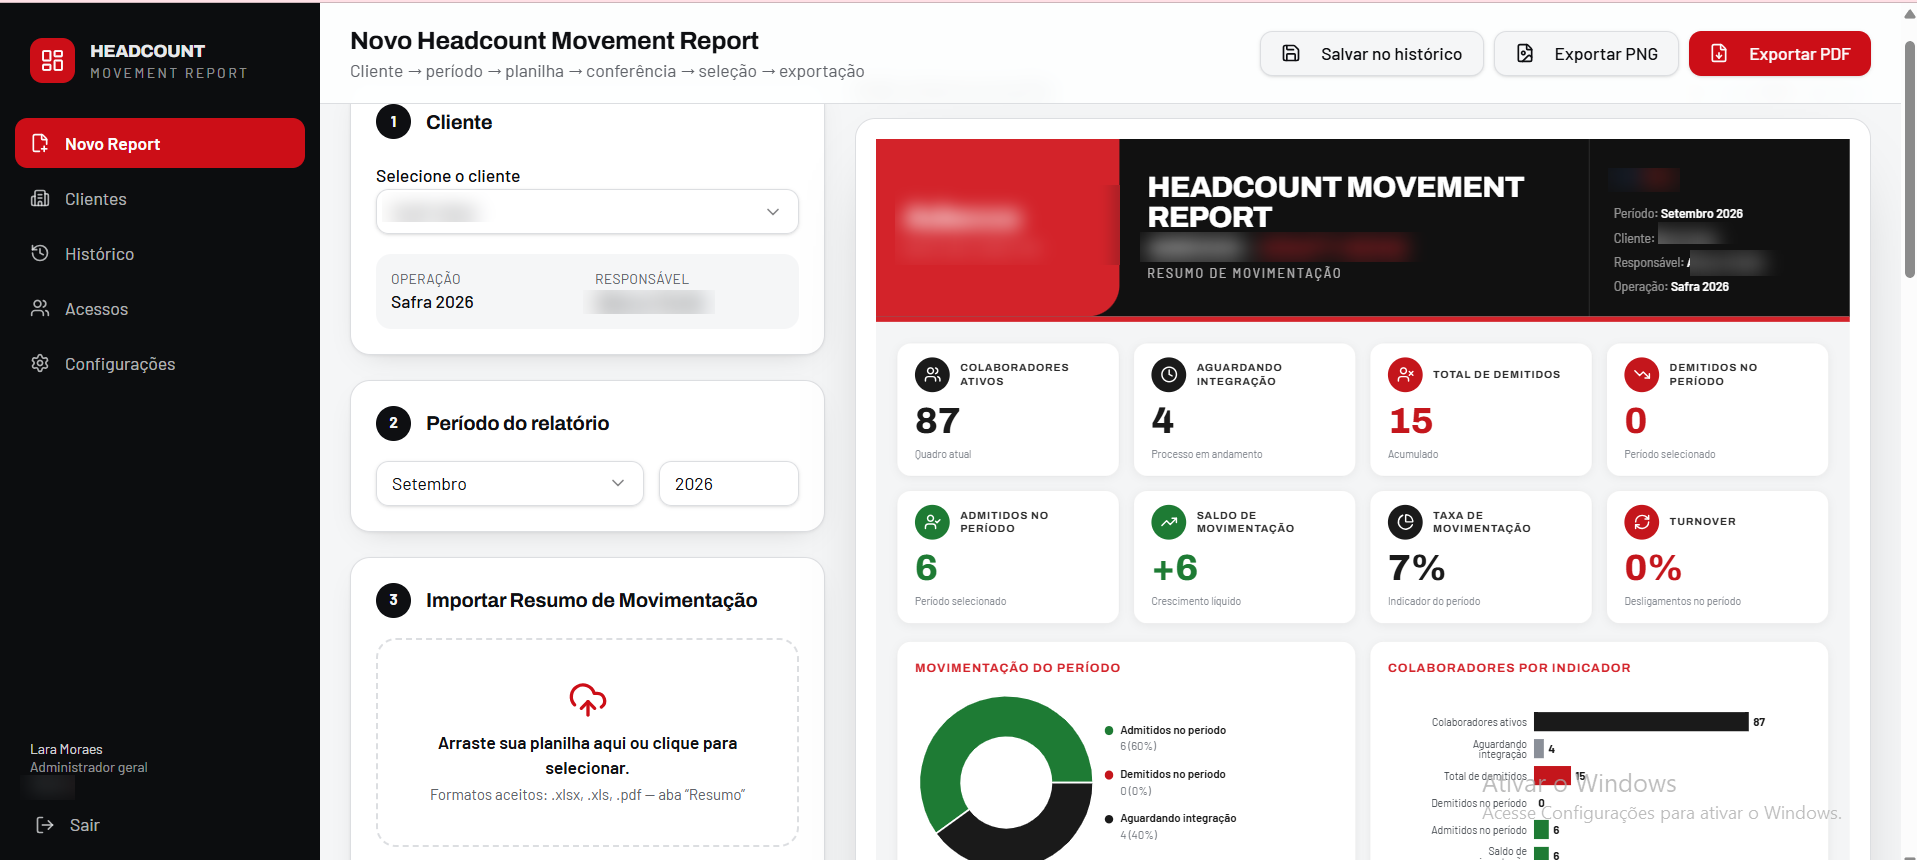The width and height of the screenshot is (1917, 860).
Task: Go to Clientes in sidebar
Action: click(x=160, y=198)
